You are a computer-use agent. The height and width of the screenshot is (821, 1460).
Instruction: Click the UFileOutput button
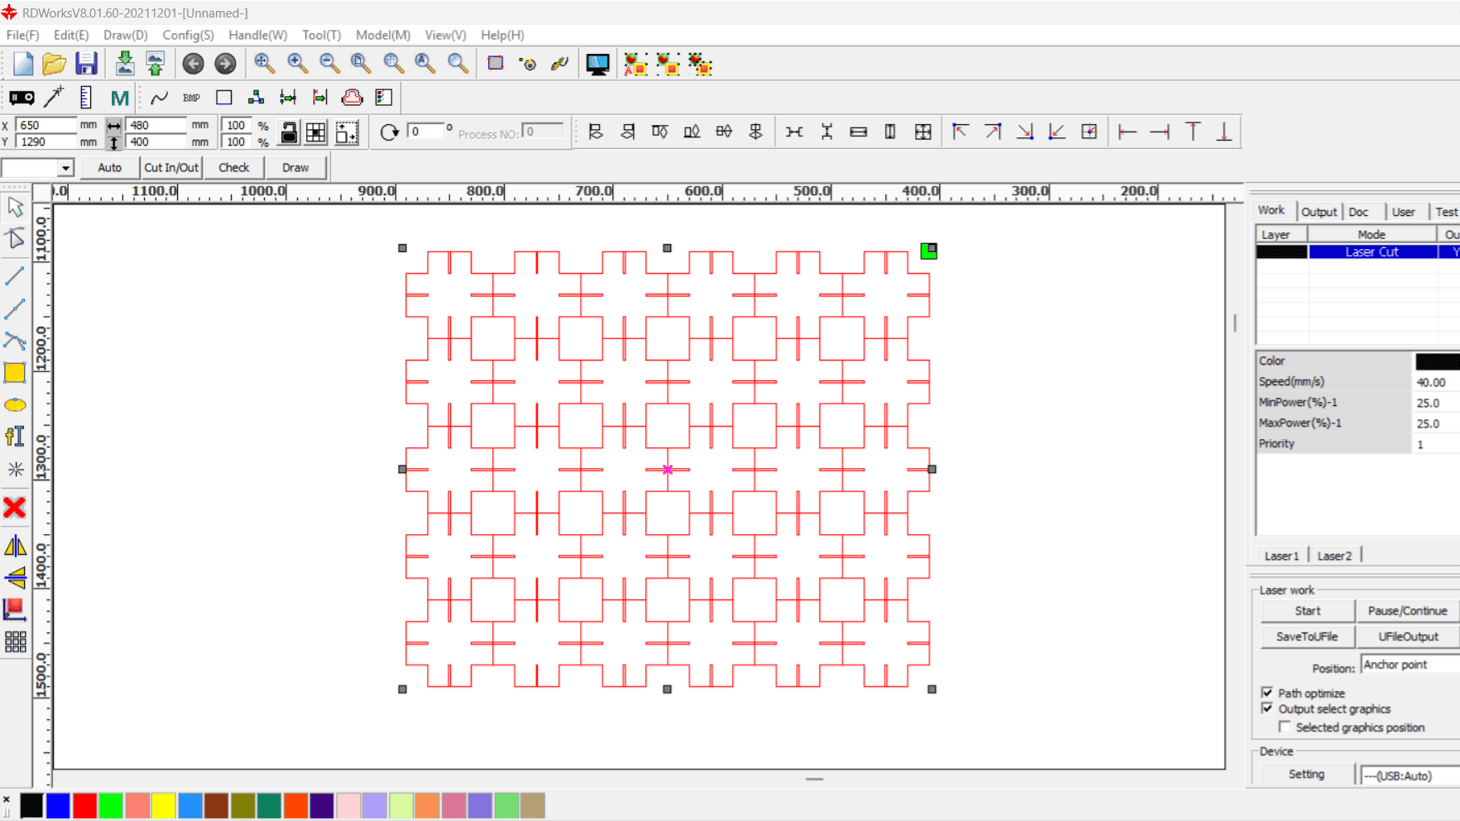pyautogui.click(x=1407, y=637)
